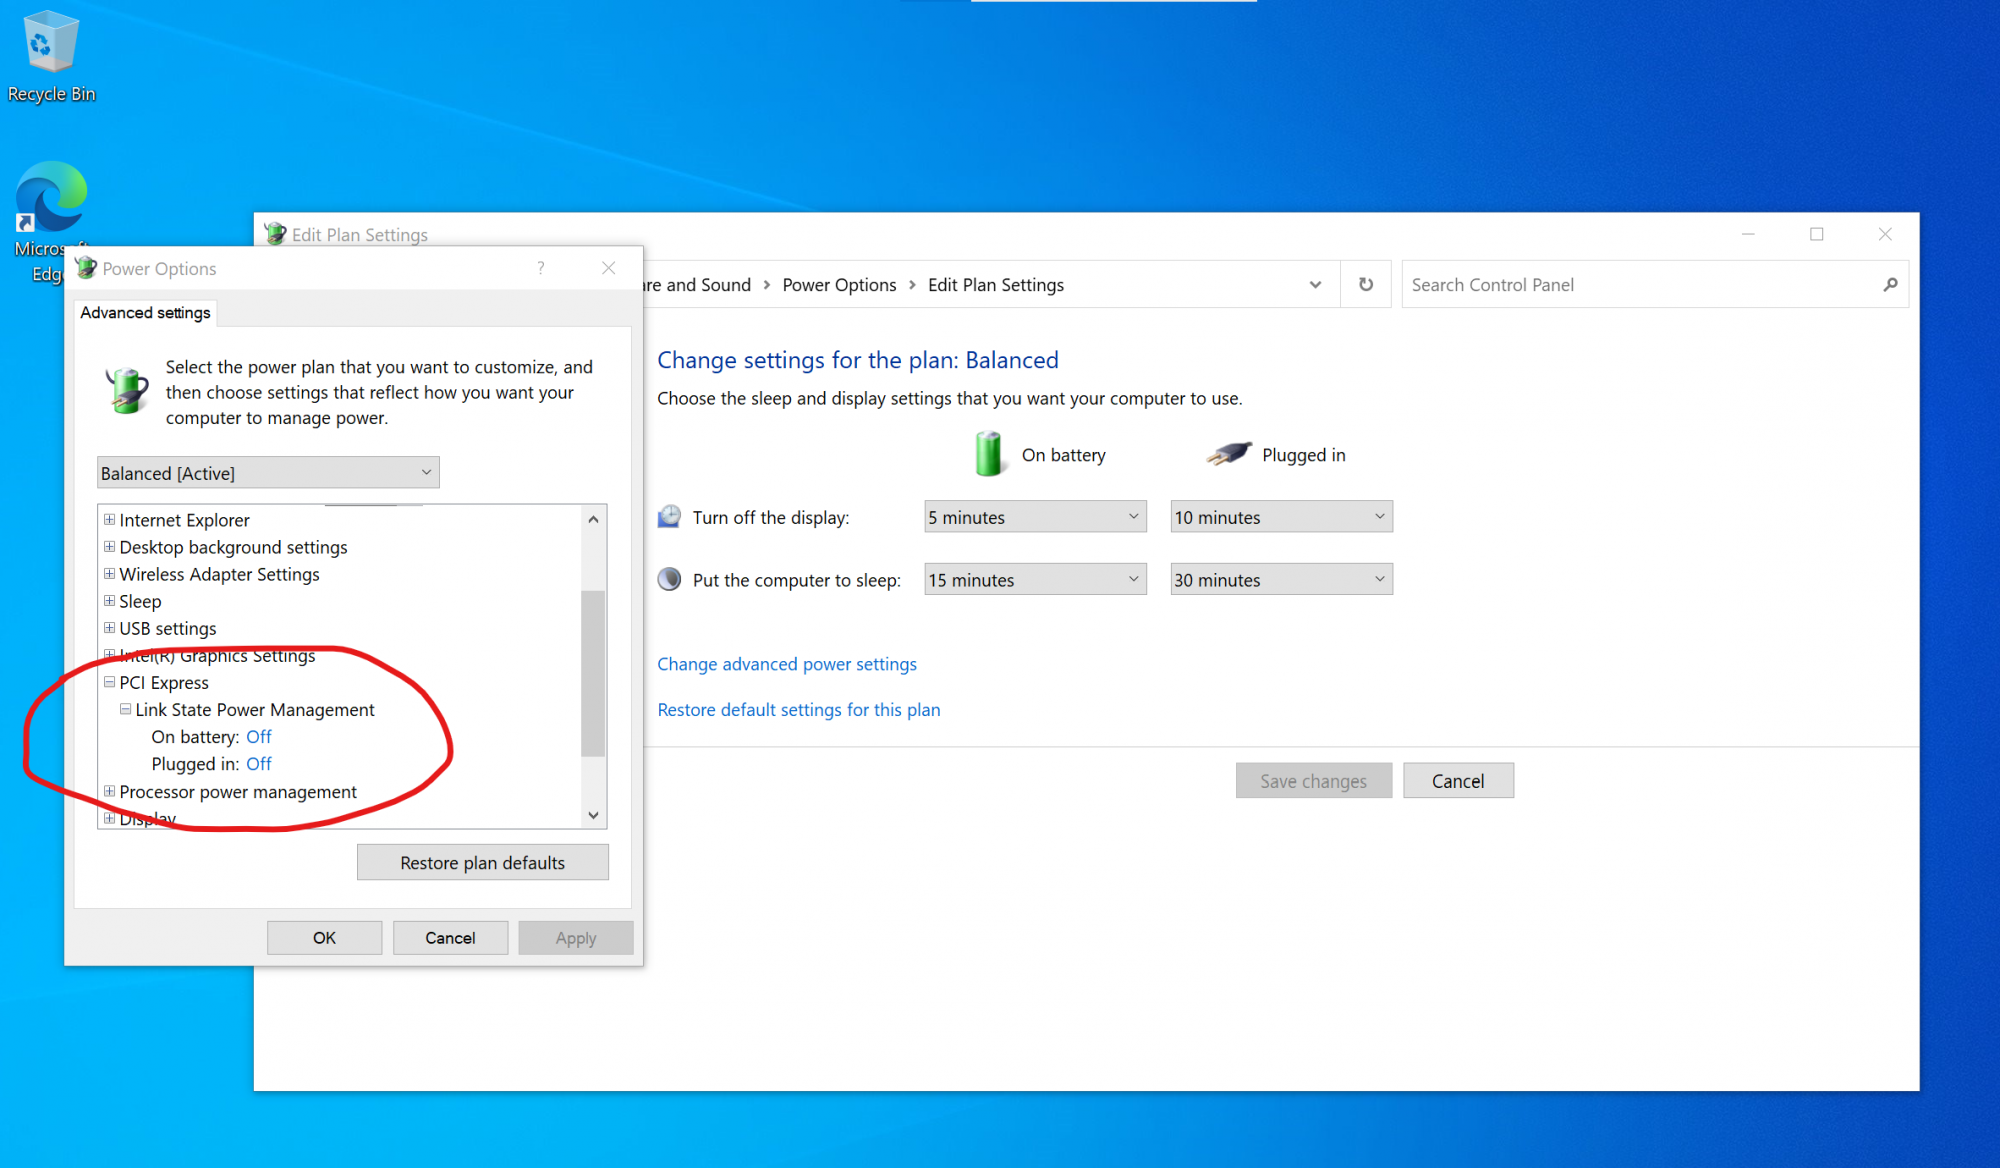Click the Power Options title bar icon

86,268
